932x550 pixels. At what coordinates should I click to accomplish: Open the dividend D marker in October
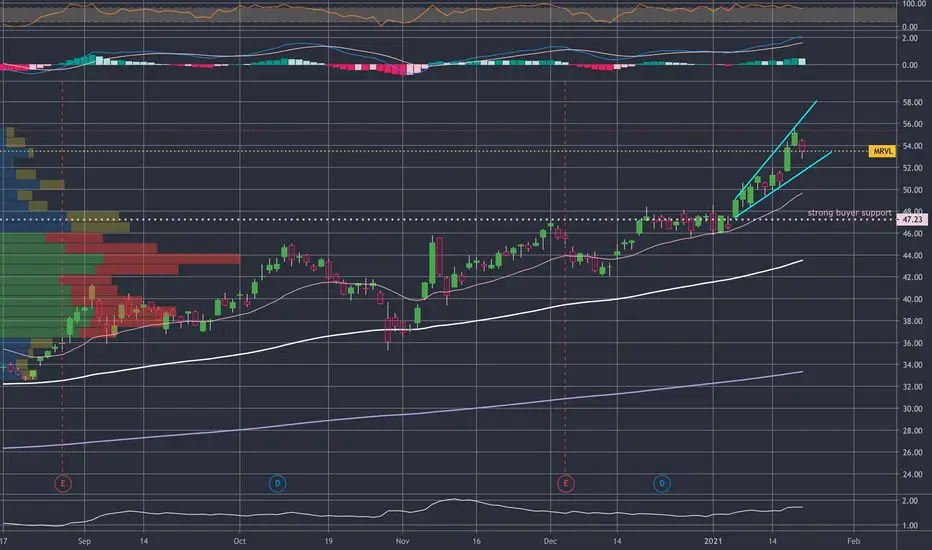pyautogui.click(x=277, y=483)
